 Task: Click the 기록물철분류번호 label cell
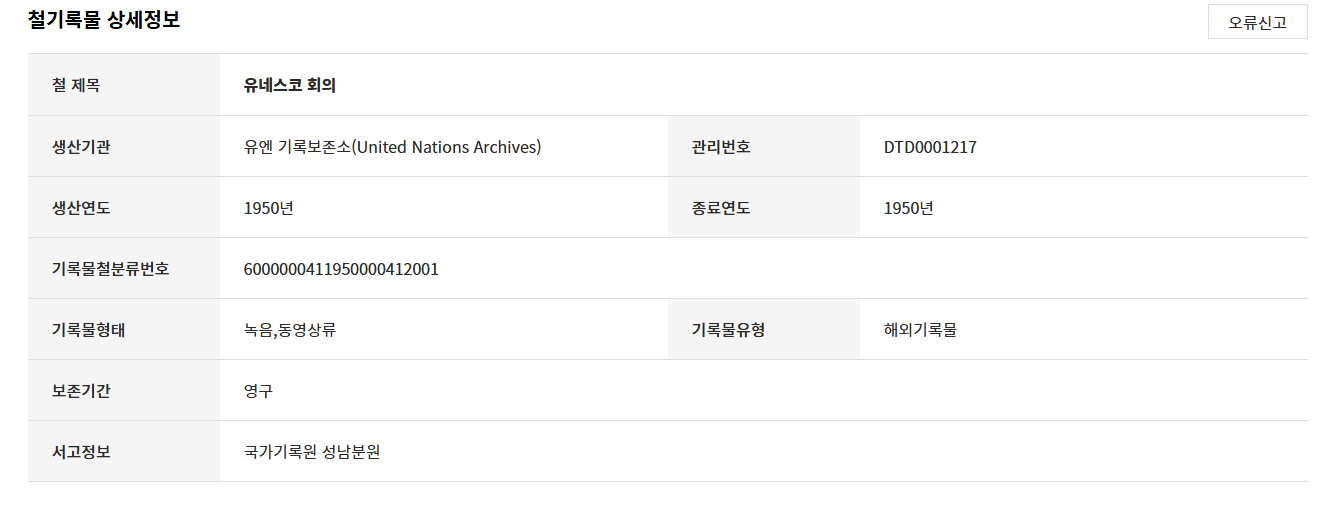click(x=124, y=269)
